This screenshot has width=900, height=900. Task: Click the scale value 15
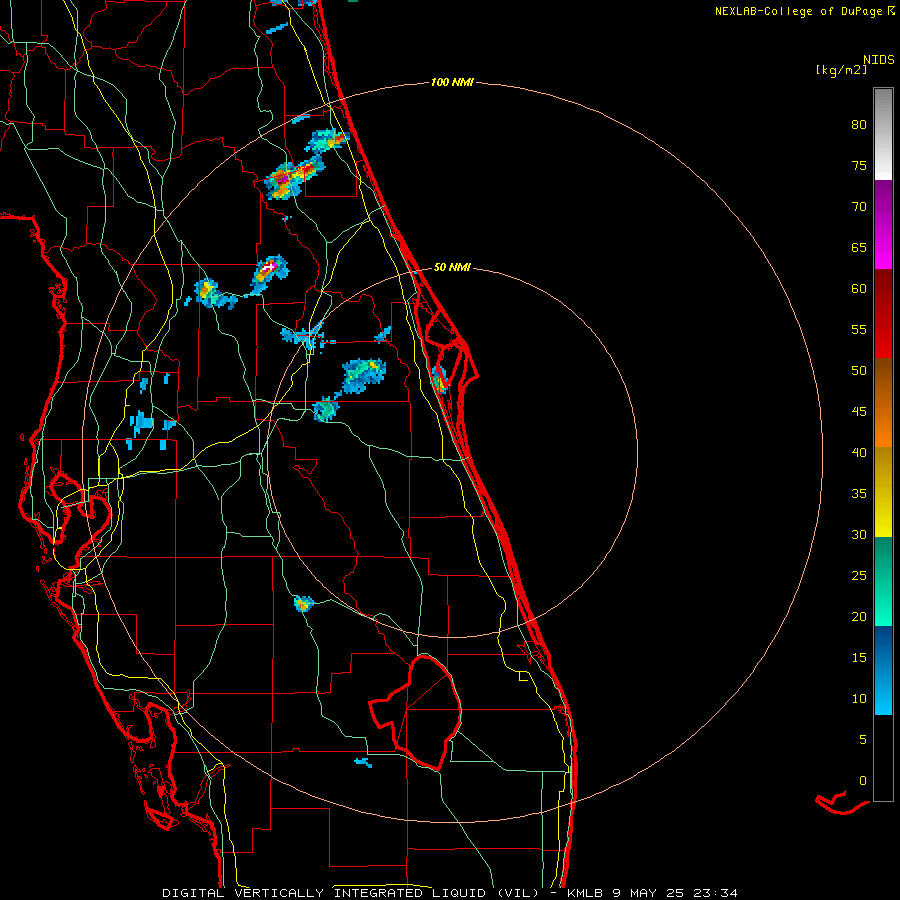[859, 658]
